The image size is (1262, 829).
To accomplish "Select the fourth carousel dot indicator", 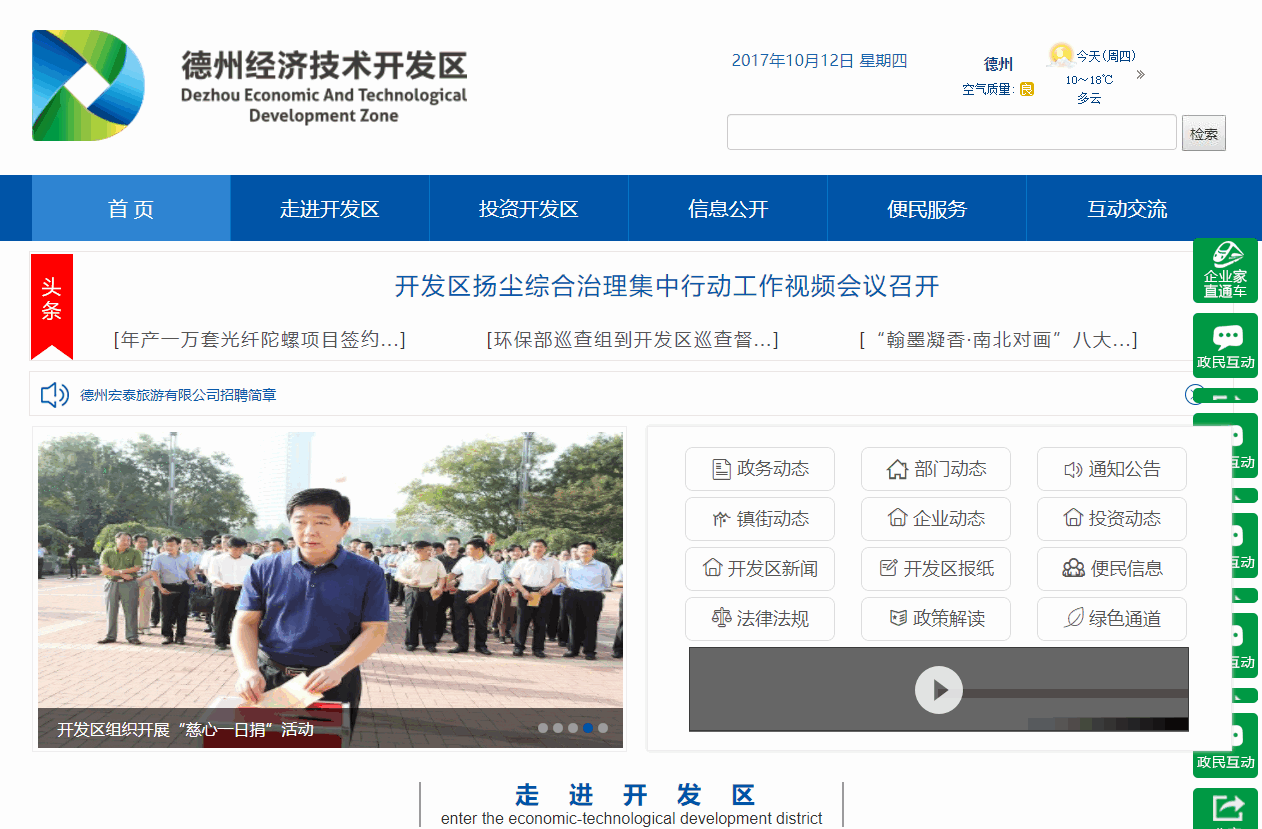I will (588, 728).
